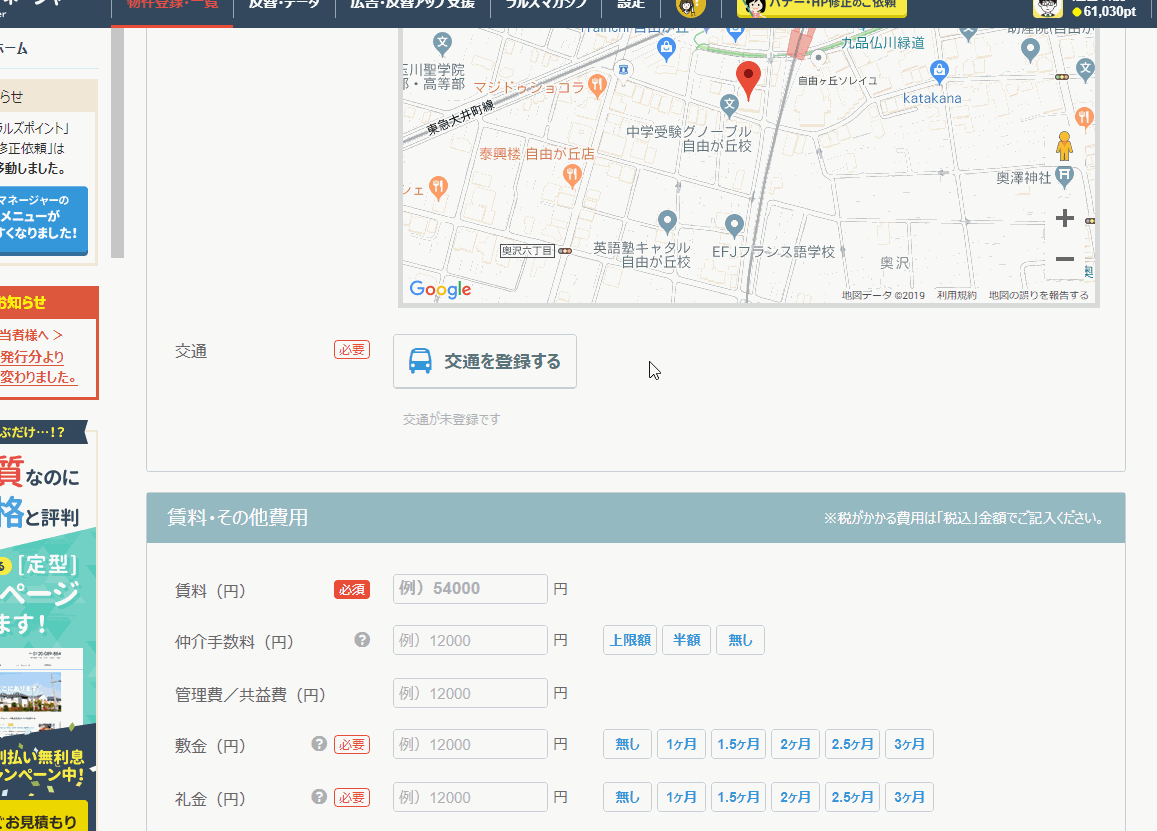Open help icon beside 礼金 (円)
The width and height of the screenshot is (1157, 831).
point(319,797)
